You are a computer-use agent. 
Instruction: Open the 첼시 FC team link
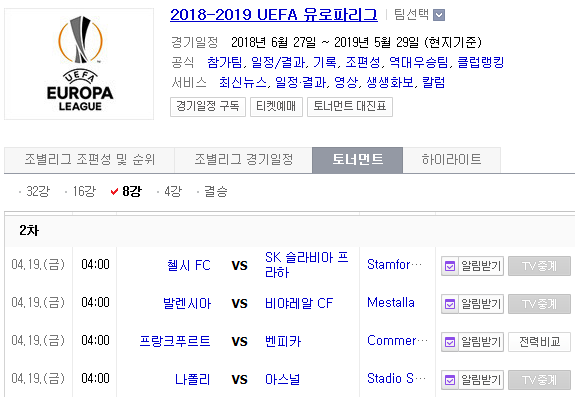(x=188, y=265)
